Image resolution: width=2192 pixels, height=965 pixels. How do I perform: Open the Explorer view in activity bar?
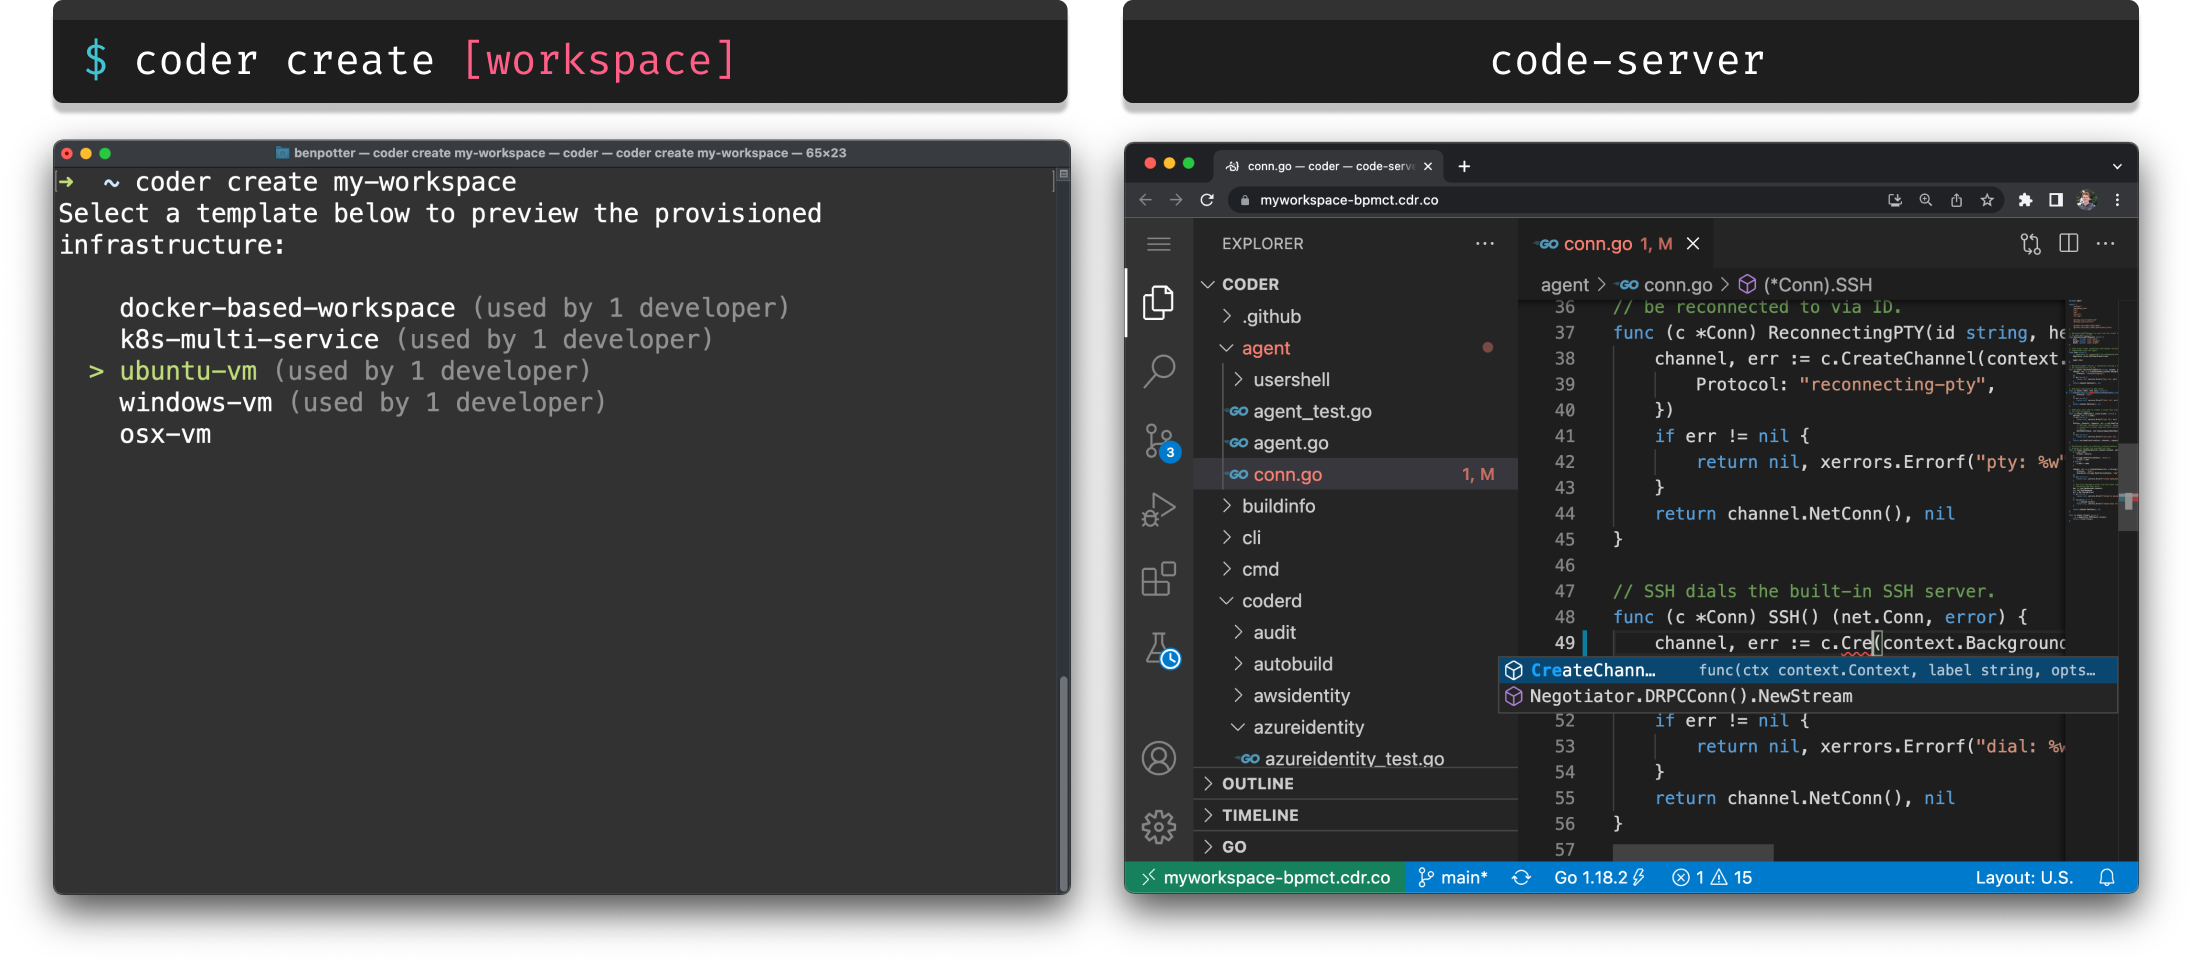[x=1158, y=302]
